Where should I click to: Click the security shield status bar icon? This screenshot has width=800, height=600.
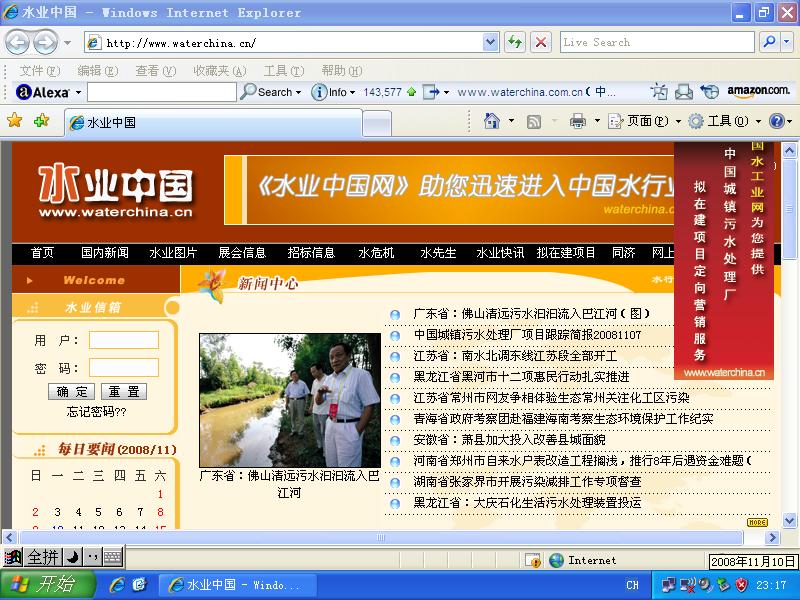pos(533,560)
